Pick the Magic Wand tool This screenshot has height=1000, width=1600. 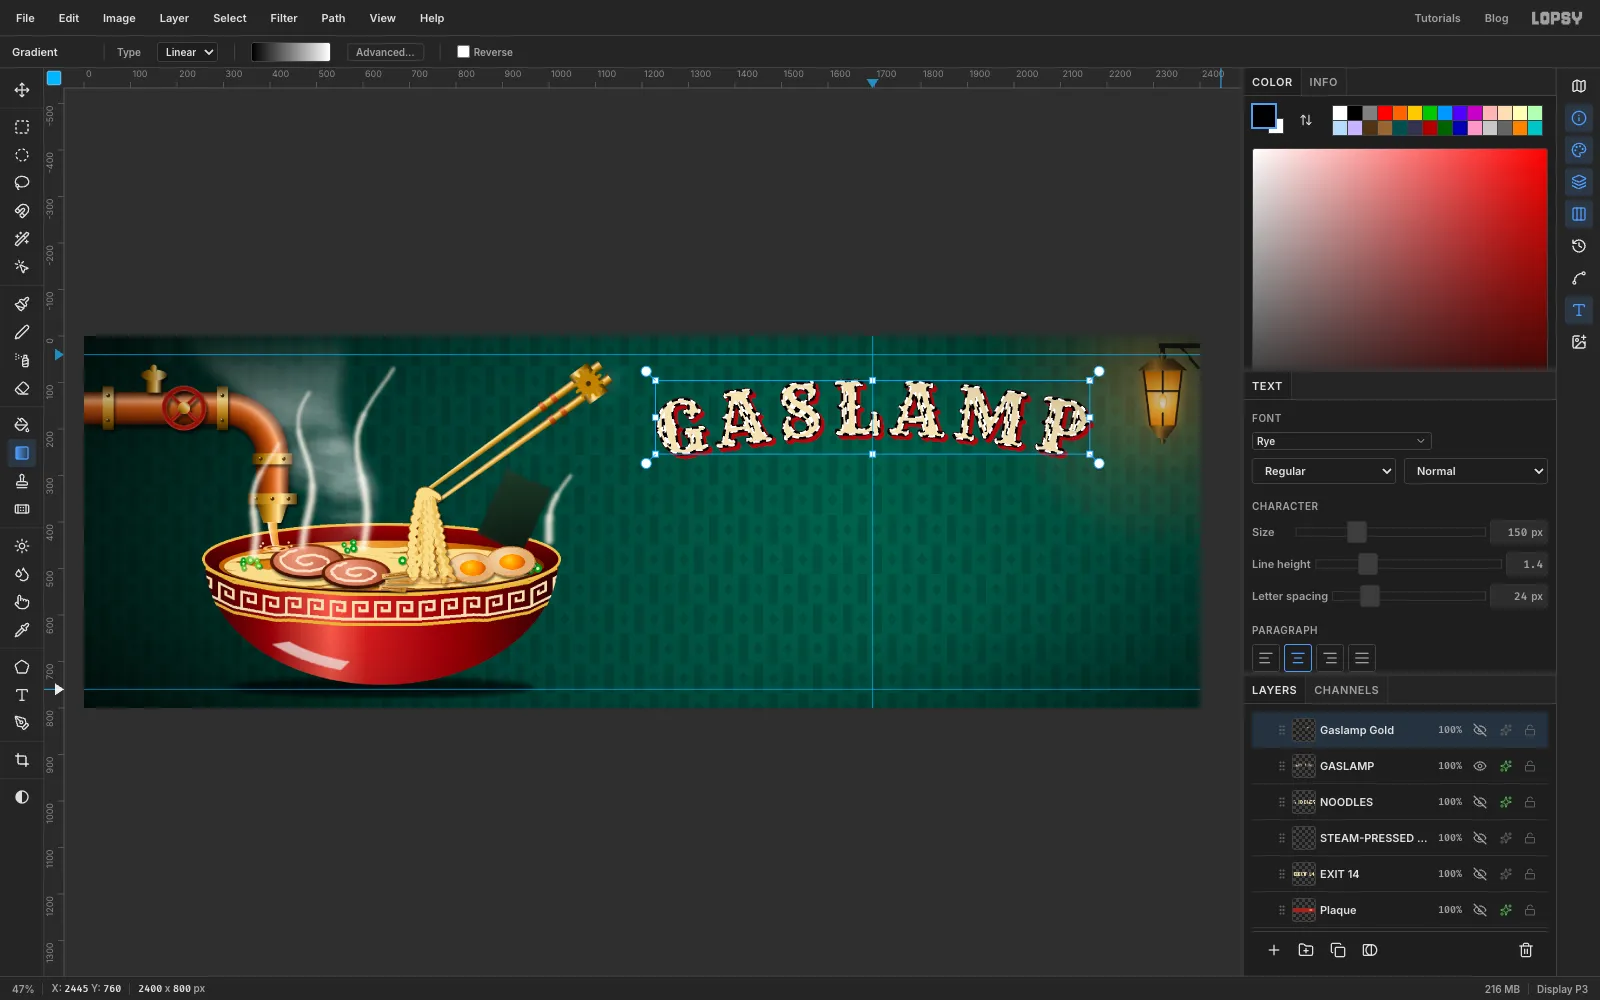click(22, 239)
